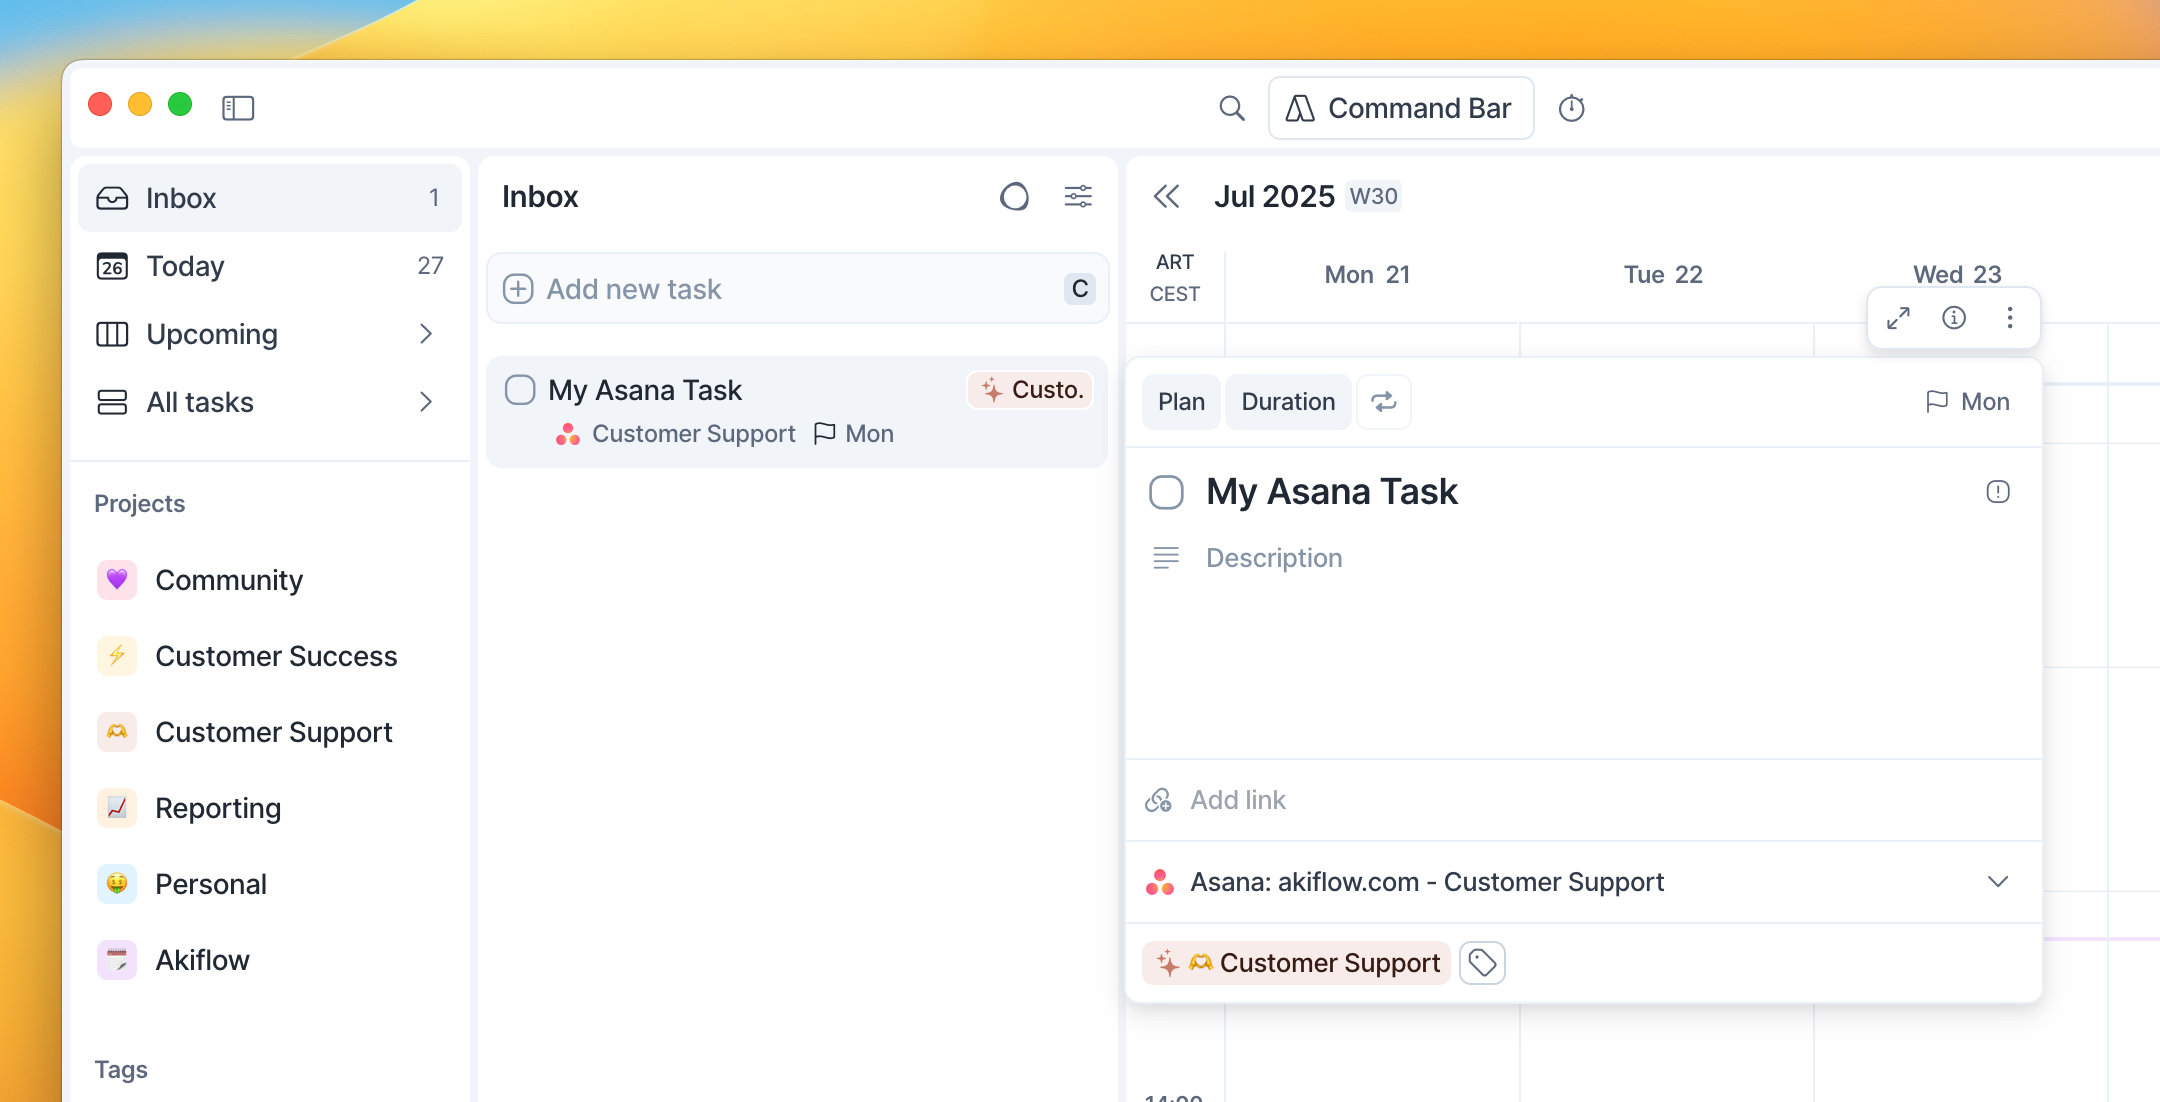Viewport: 2160px width, 1102px height.
Task: Open the Akiflow project
Action: coord(202,960)
